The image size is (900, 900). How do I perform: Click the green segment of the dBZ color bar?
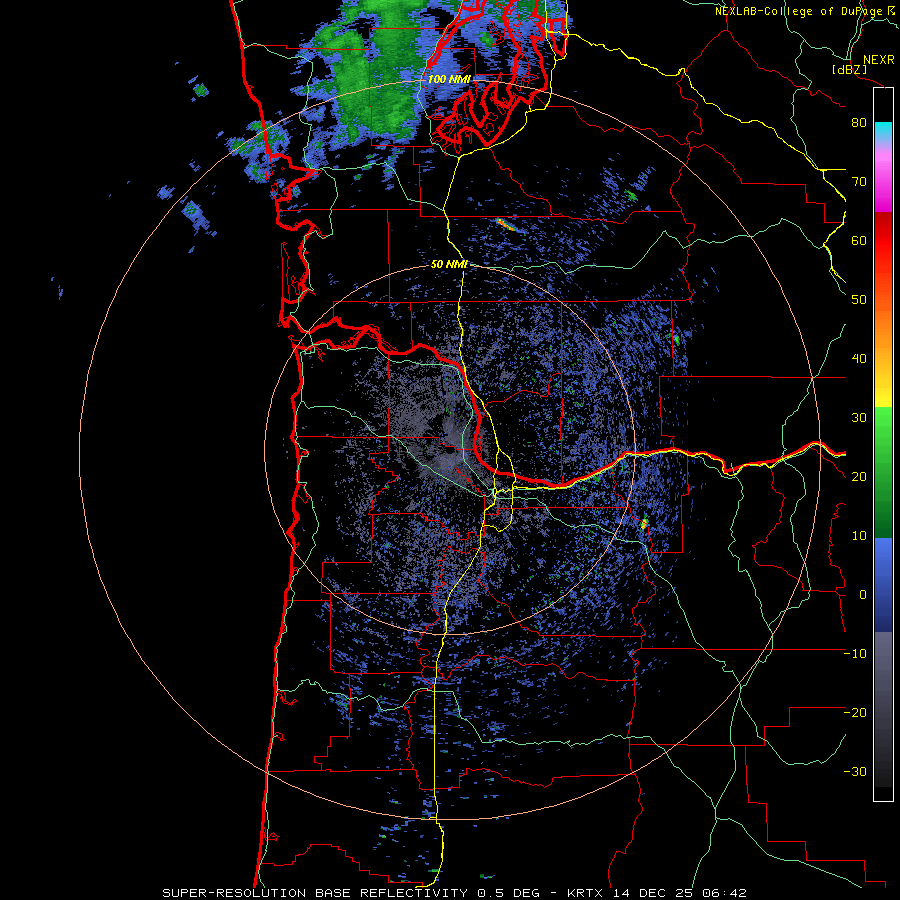click(x=883, y=472)
